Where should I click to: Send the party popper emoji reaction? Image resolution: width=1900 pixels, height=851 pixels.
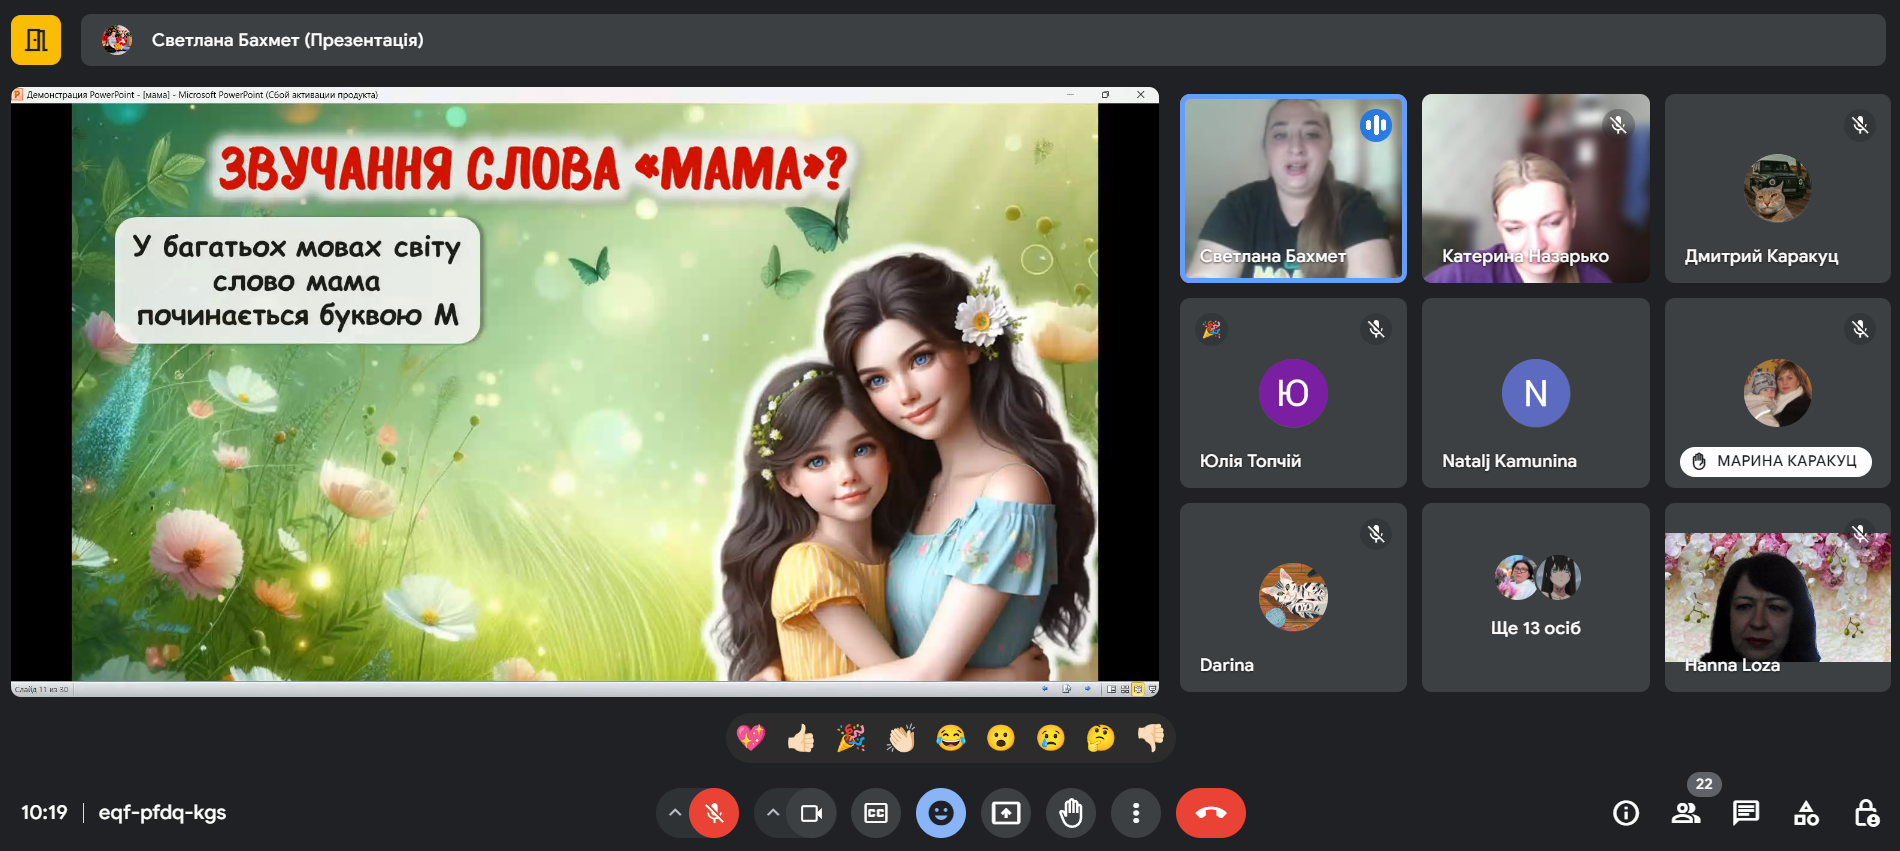851,738
